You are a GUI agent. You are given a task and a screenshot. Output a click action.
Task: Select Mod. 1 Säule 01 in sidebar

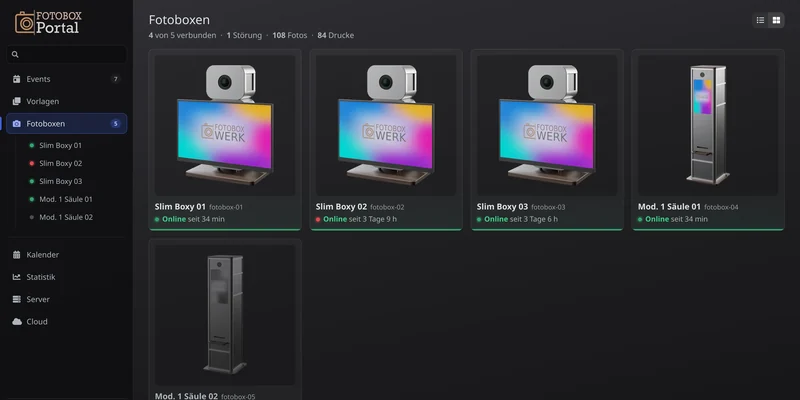pos(66,199)
